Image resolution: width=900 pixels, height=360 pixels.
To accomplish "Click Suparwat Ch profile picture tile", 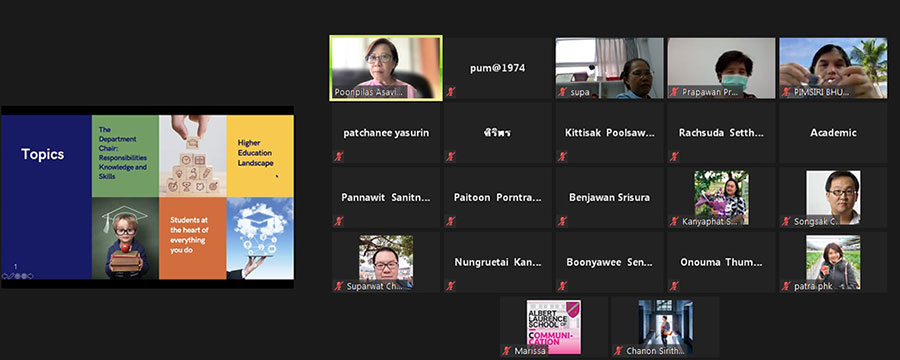I will tap(386, 262).
